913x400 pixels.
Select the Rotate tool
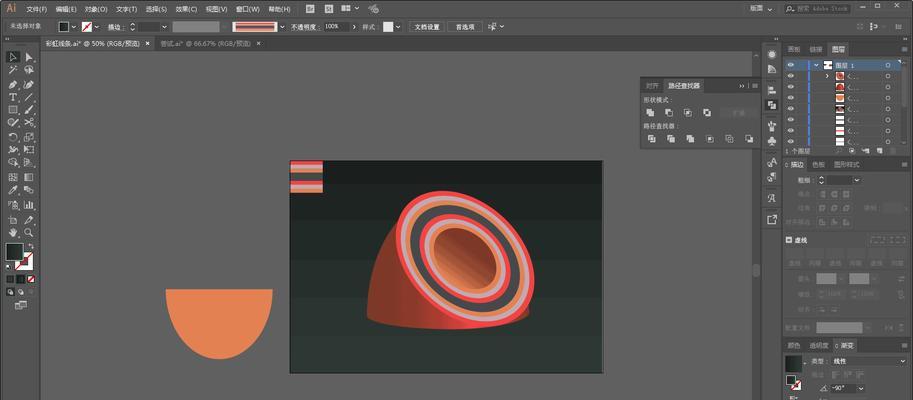[x=13, y=137]
